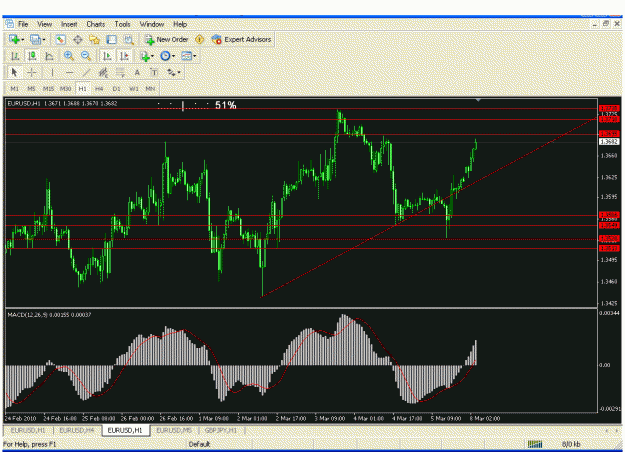This screenshot has width=625, height=452.
Task: Select the Fibonacci Retracement tool
Action: click(120, 73)
